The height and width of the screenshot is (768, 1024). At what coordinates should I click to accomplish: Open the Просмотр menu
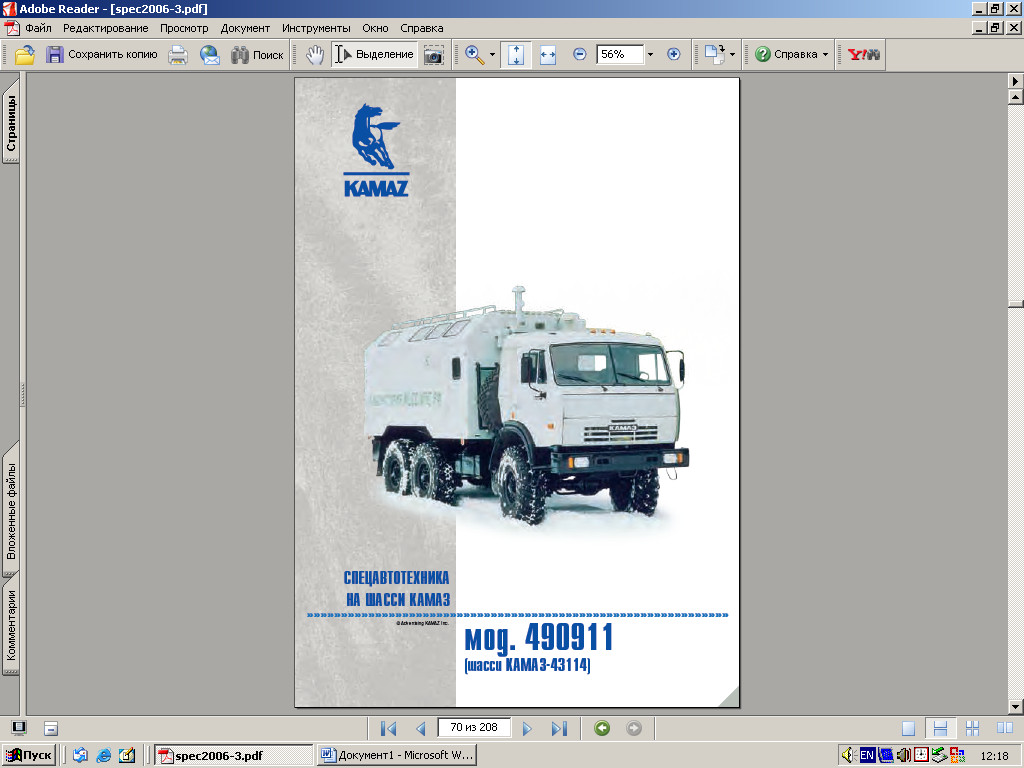coord(184,28)
